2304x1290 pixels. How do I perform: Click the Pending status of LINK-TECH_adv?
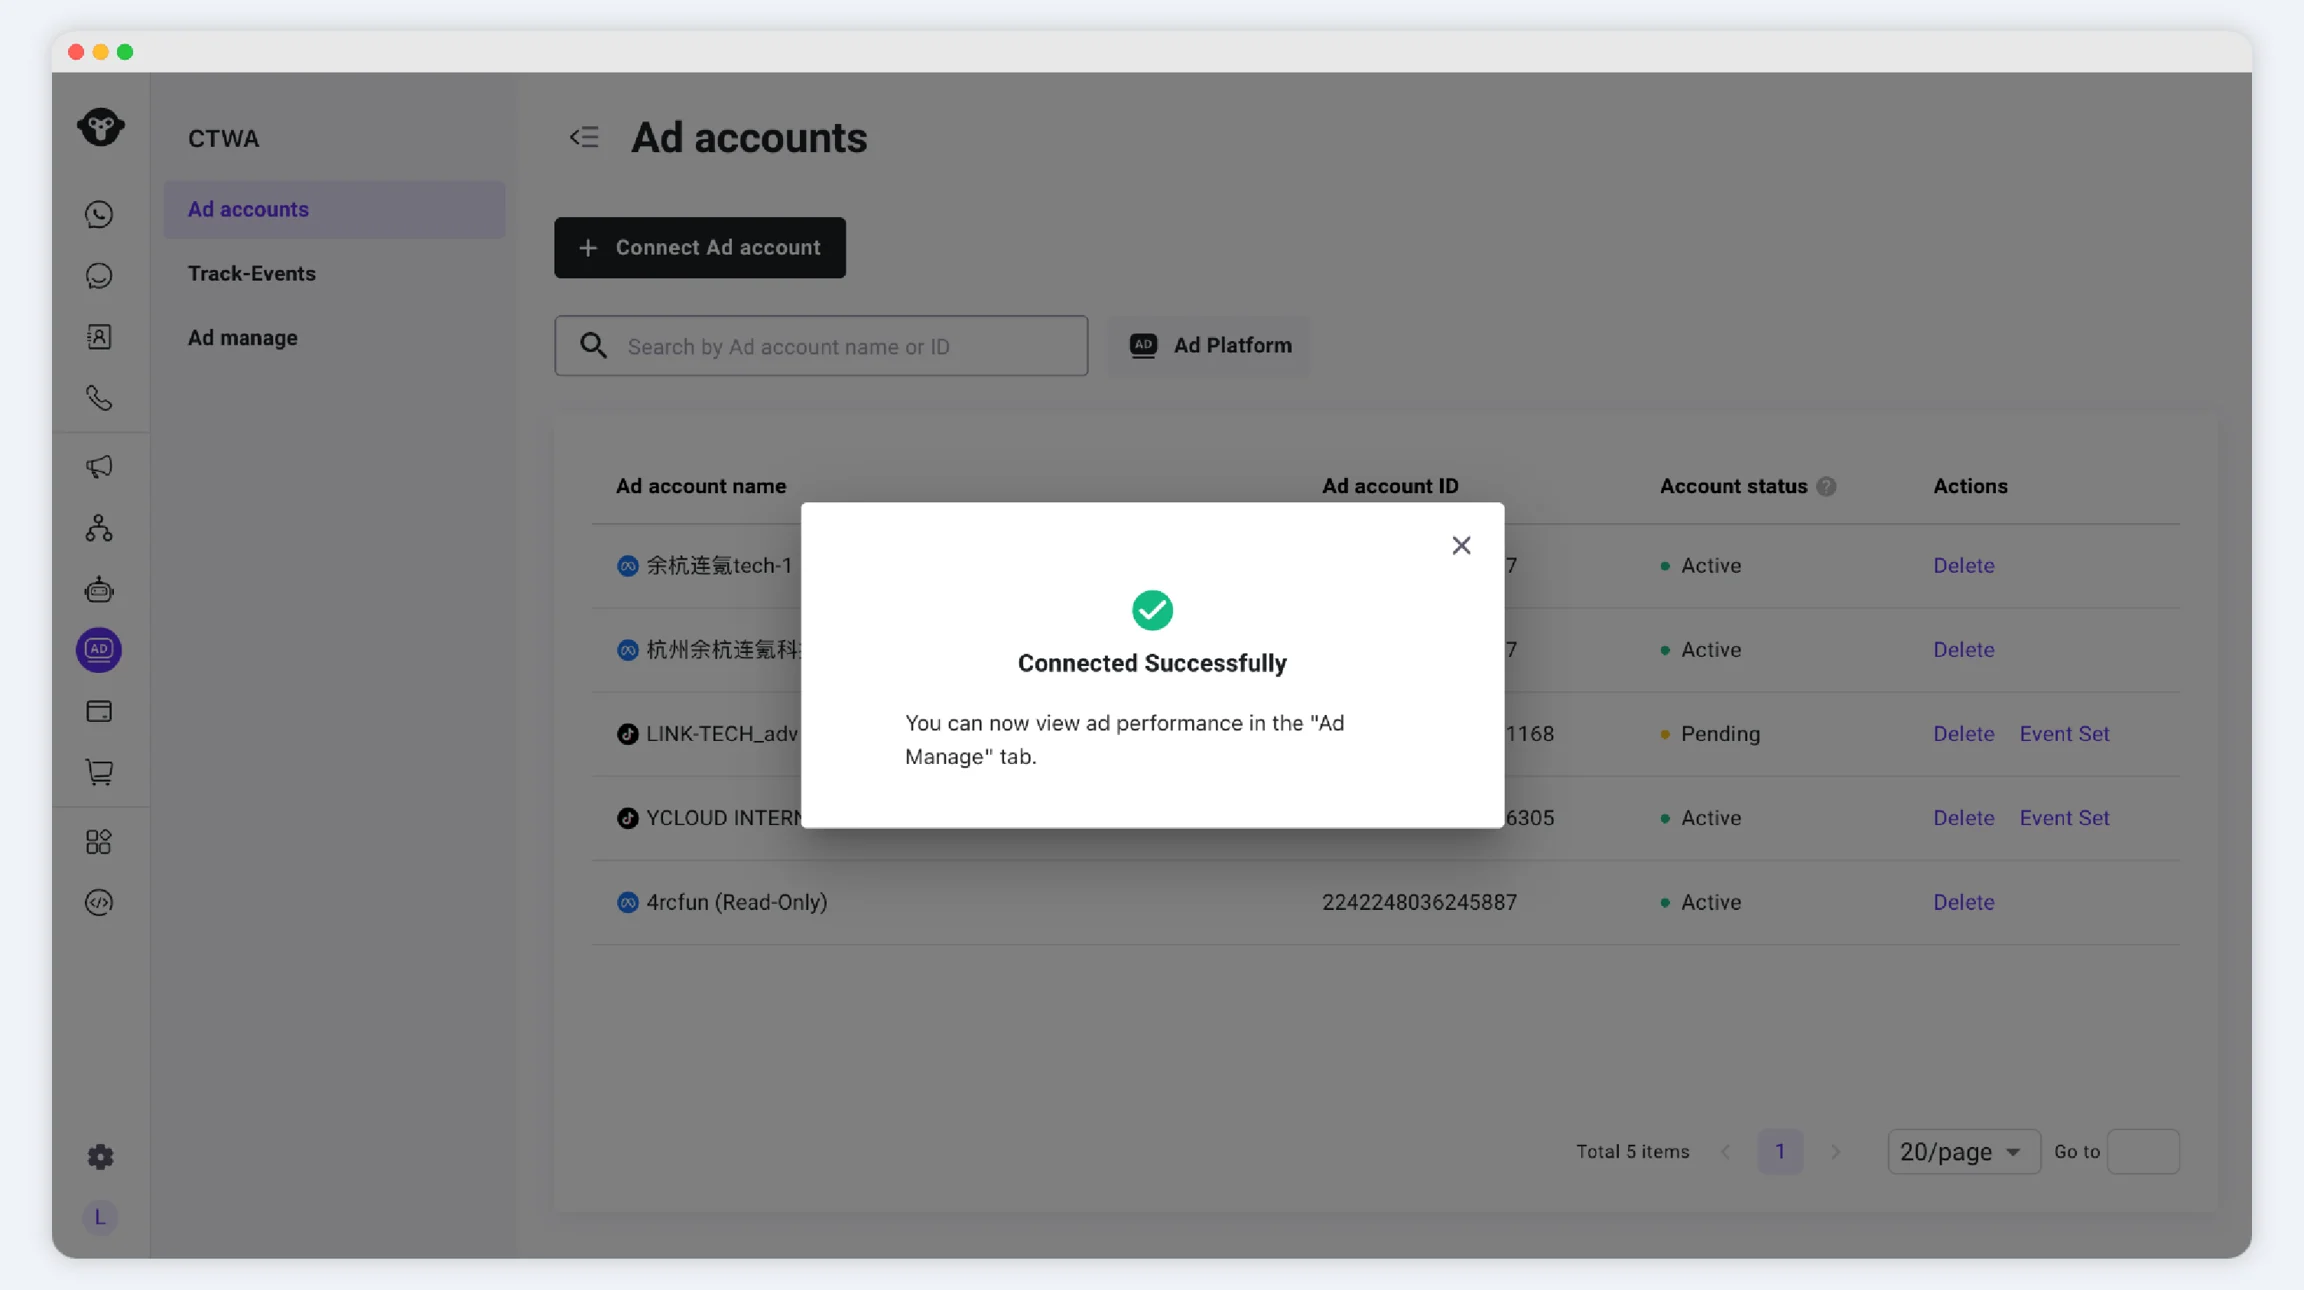tap(1710, 734)
